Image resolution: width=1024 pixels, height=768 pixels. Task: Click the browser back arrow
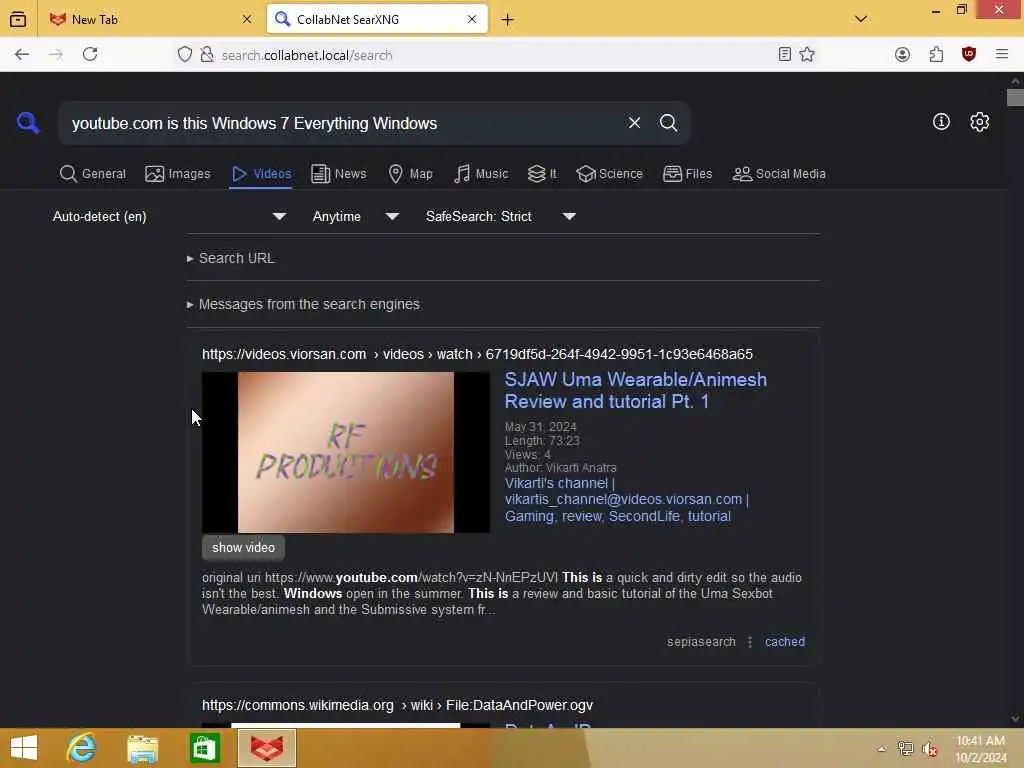coord(22,55)
